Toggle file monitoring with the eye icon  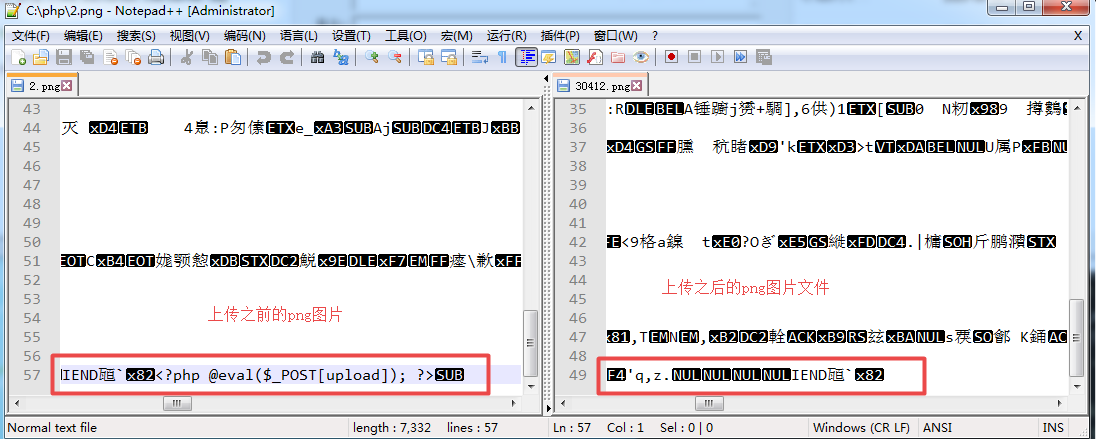click(x=640, y=57)
